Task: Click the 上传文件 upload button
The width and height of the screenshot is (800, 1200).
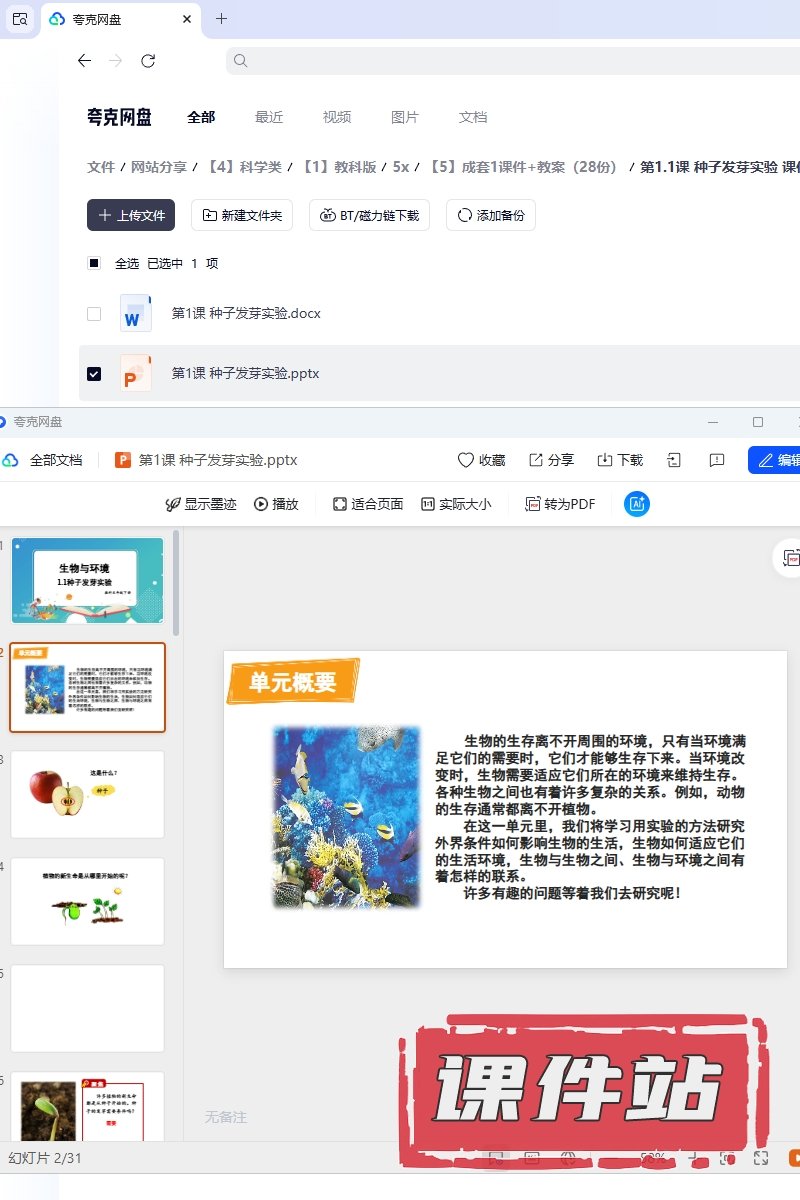Action: (131, 215)
